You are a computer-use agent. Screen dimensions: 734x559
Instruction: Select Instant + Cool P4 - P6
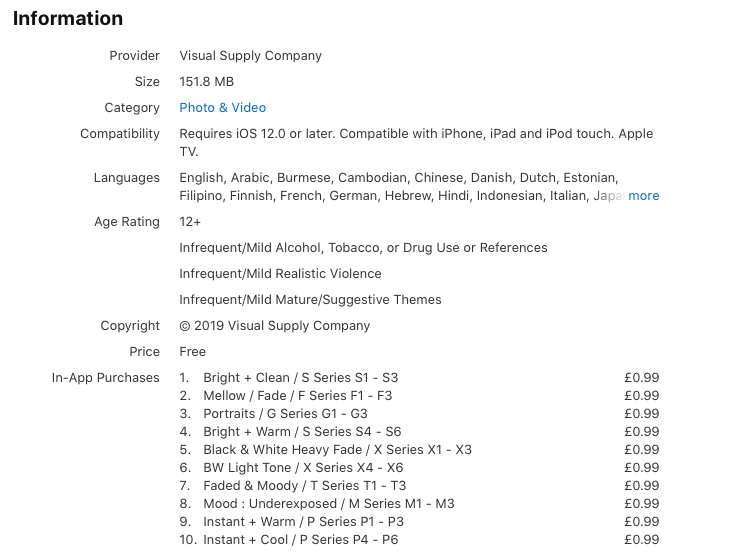[300, 540]
